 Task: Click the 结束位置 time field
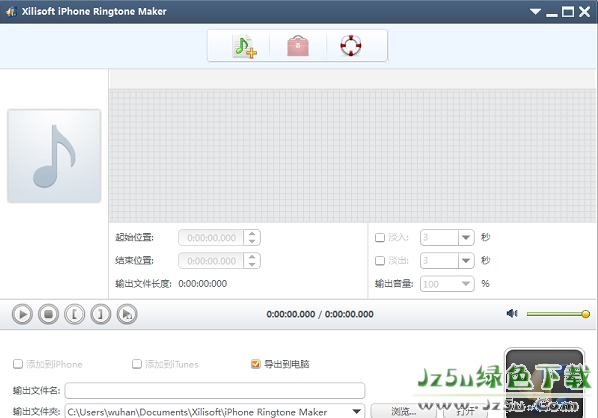point(211,261)
